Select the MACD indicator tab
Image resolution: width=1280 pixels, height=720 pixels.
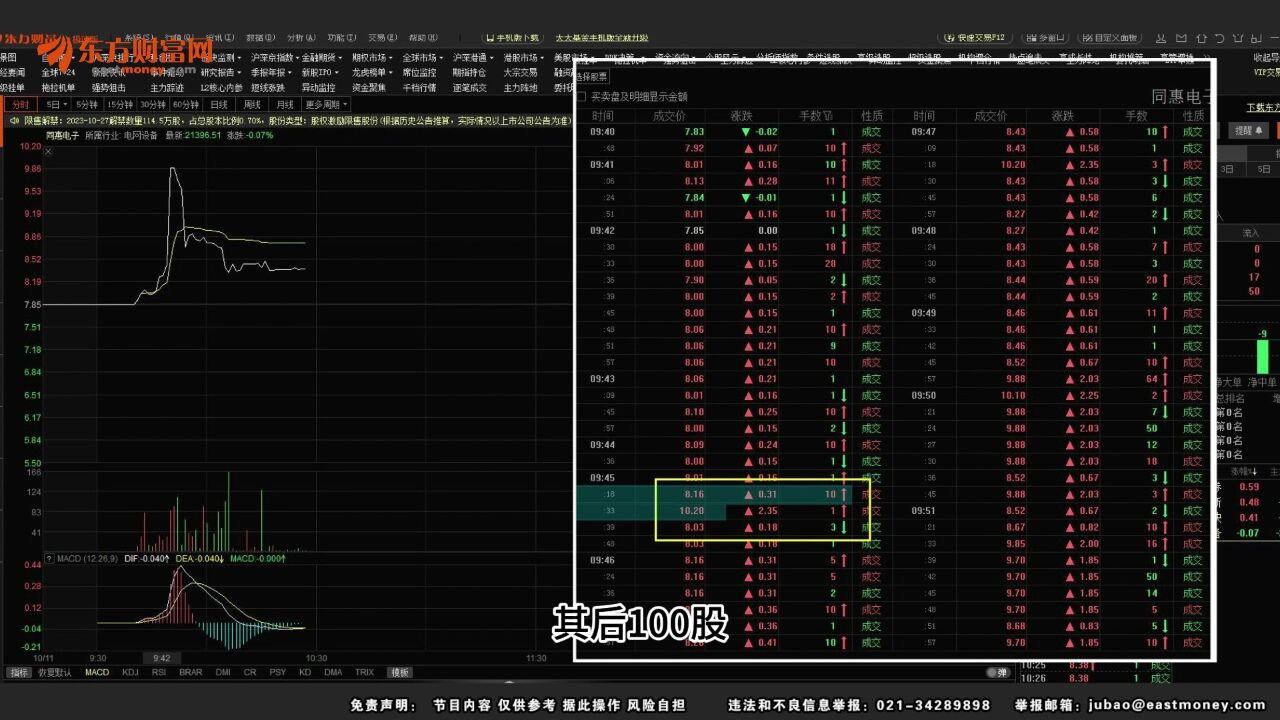[x=97, y=672]
